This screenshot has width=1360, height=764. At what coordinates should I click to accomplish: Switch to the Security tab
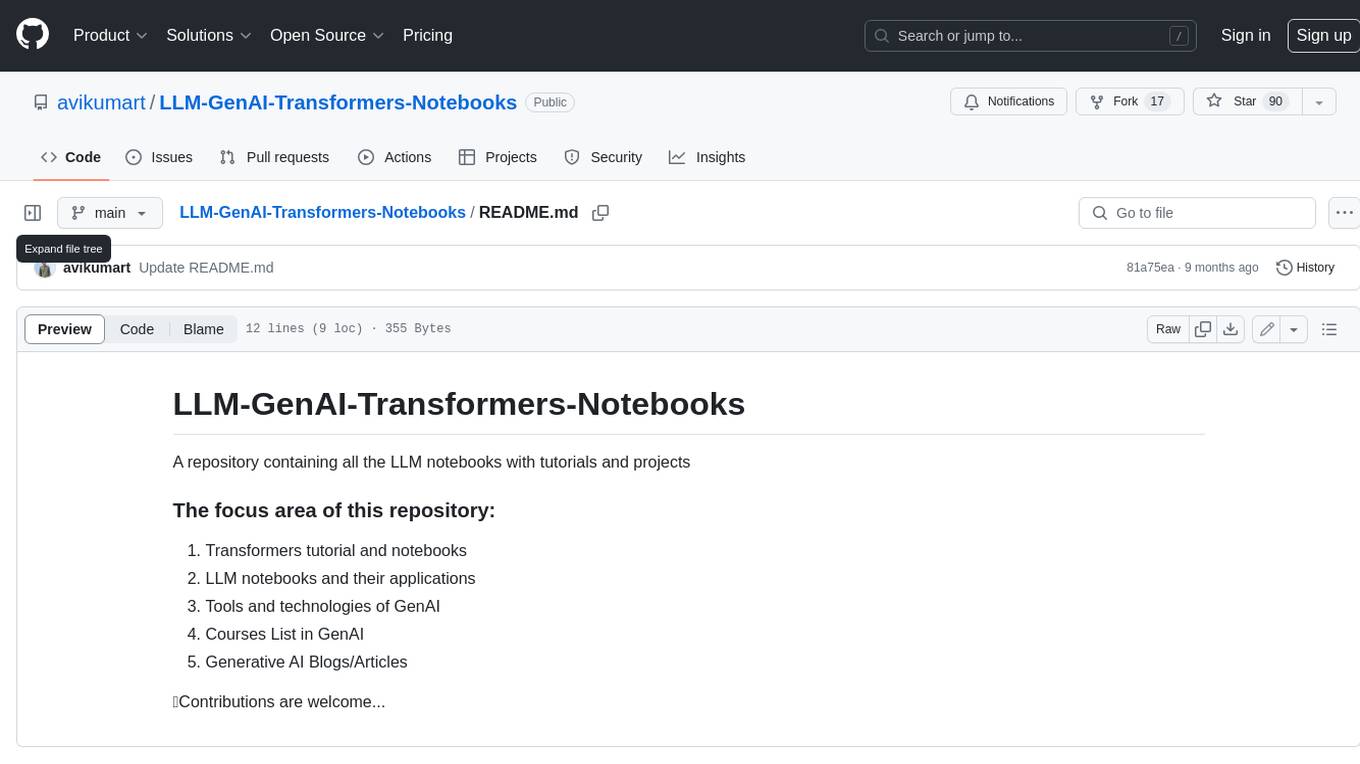click(603, 157)
